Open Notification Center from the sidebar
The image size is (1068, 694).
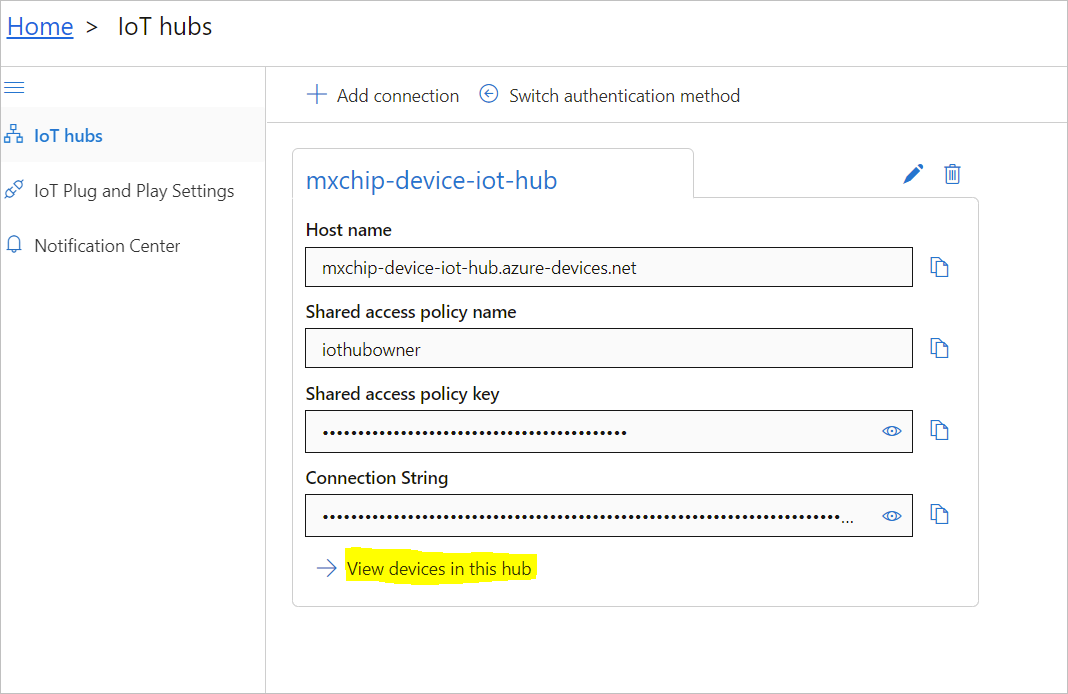(133, 245)
